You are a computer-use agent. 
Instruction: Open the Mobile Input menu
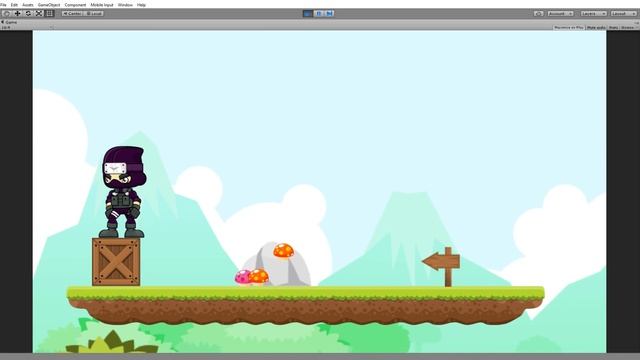102,5
